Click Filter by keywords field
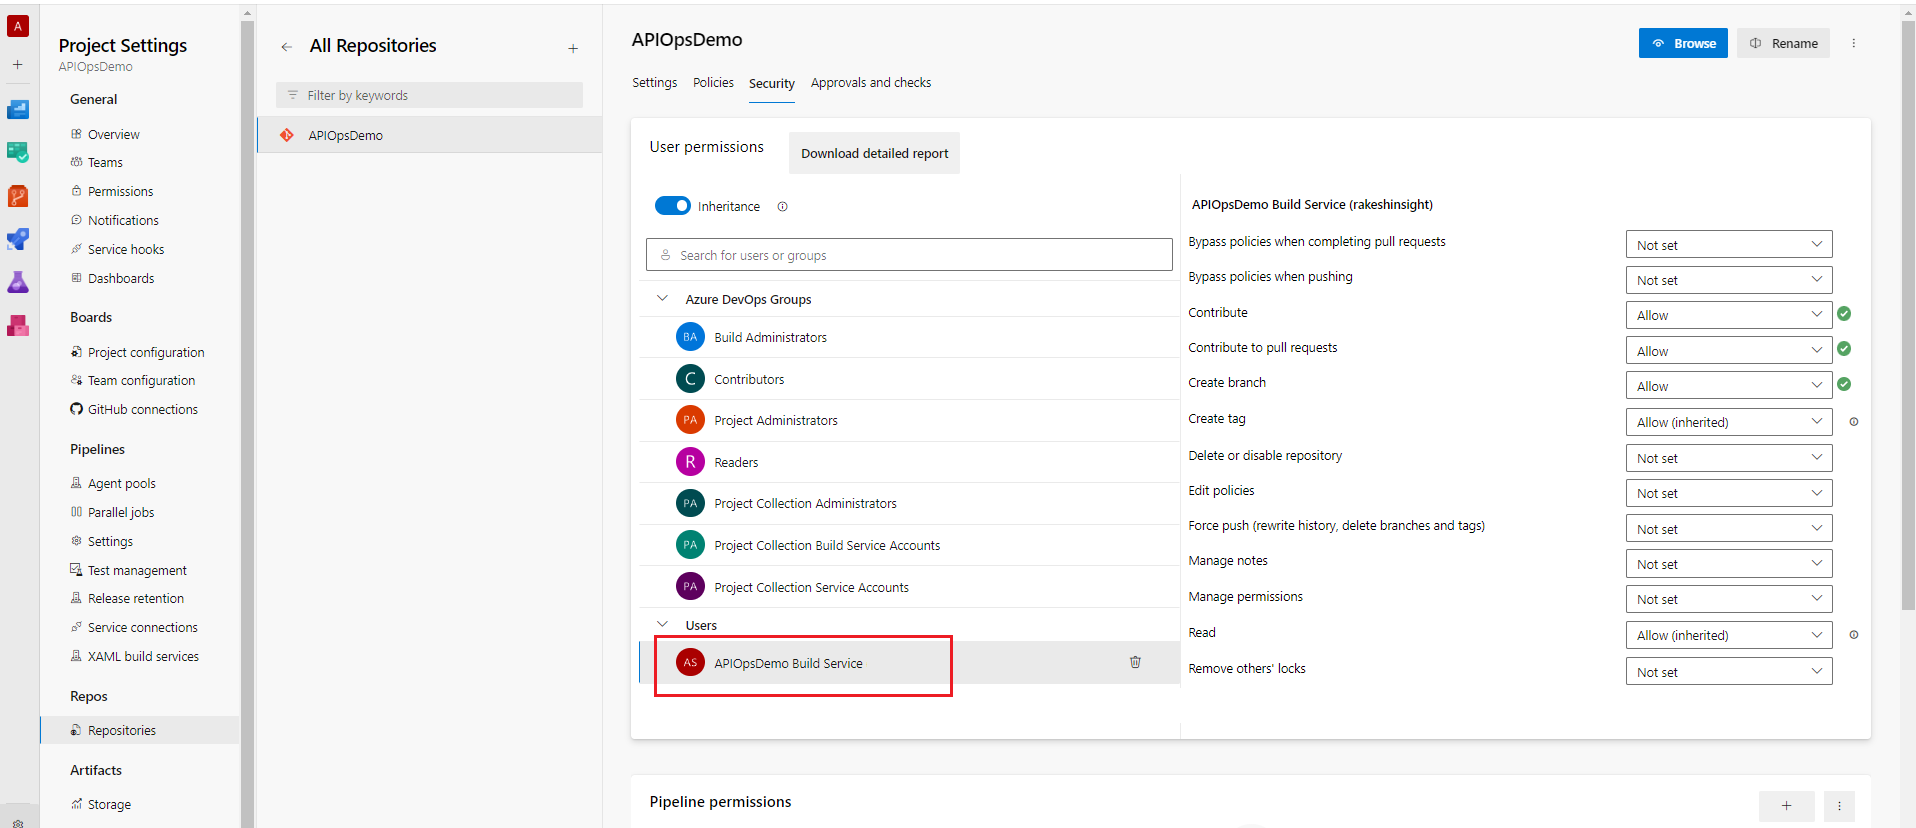This screenshot has height=828, width=1916. tap(429, 95)
